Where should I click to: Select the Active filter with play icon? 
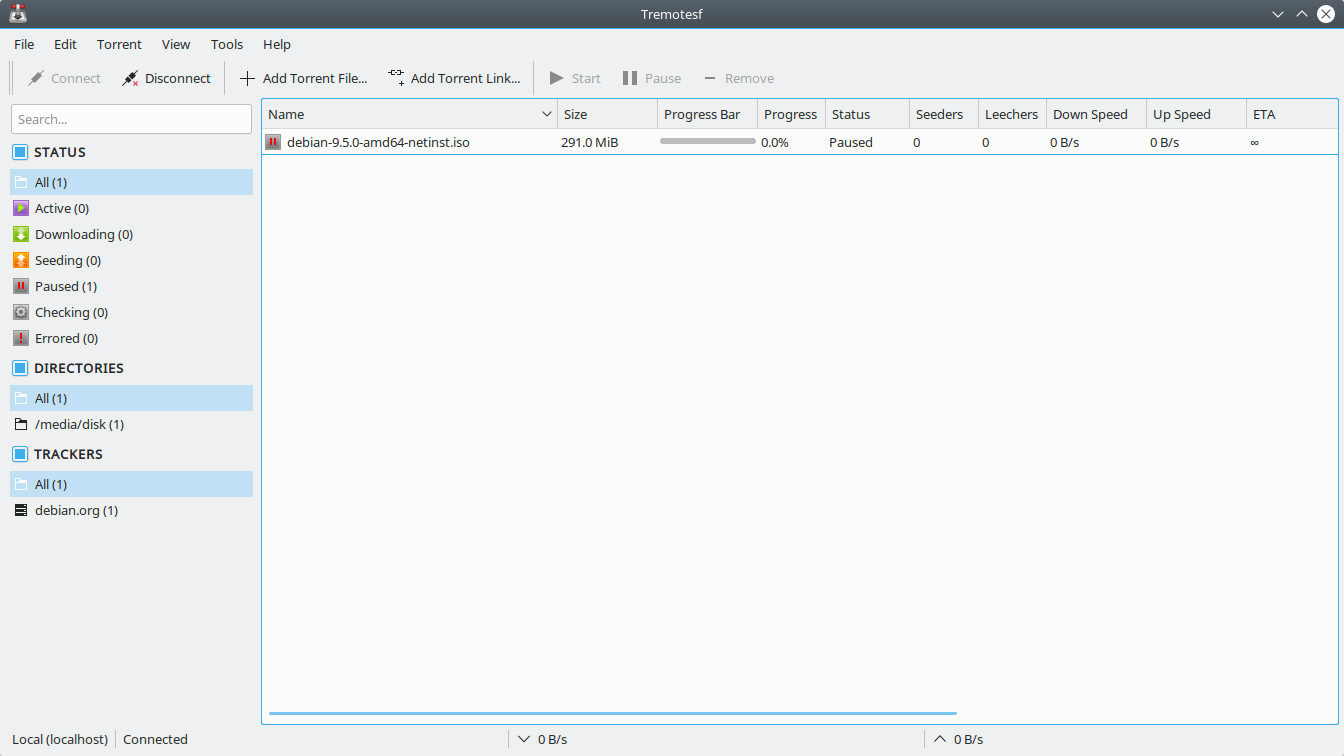(x=21, y=208)
